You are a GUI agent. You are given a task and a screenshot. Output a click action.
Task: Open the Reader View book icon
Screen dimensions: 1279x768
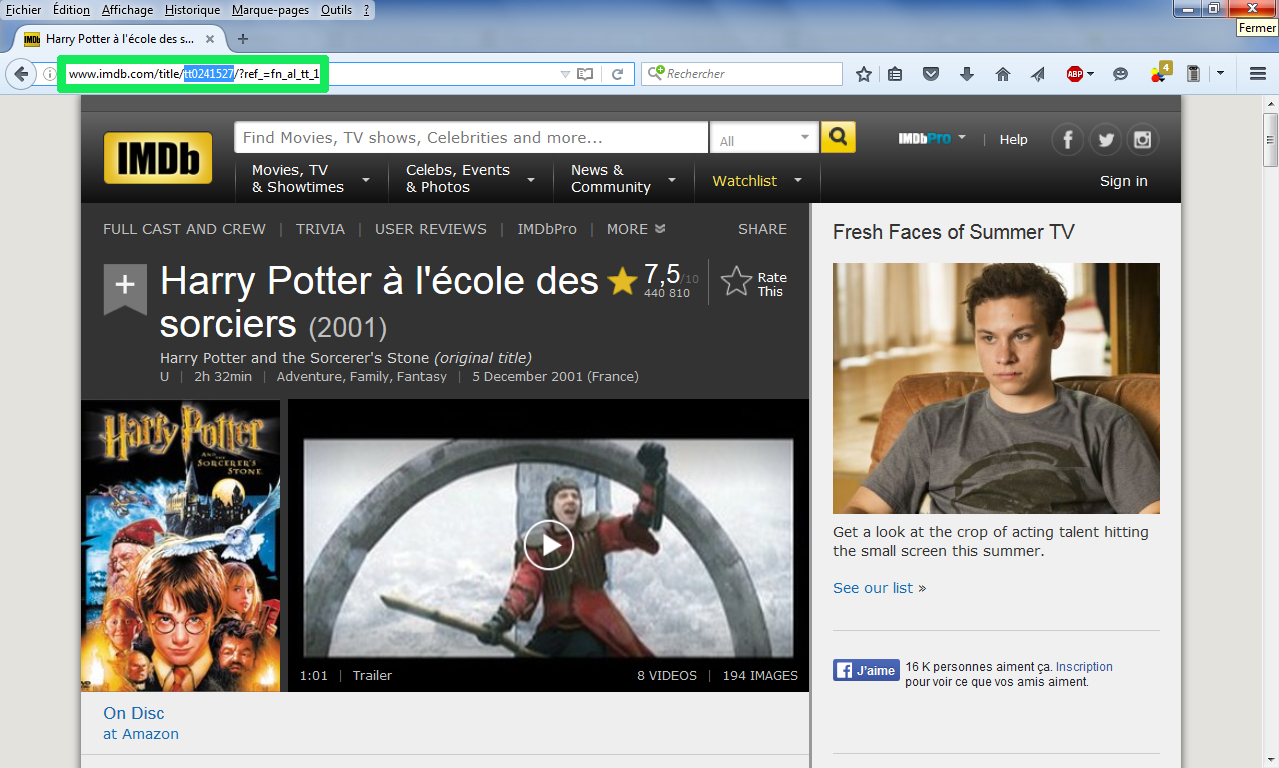tap(585, 74)
